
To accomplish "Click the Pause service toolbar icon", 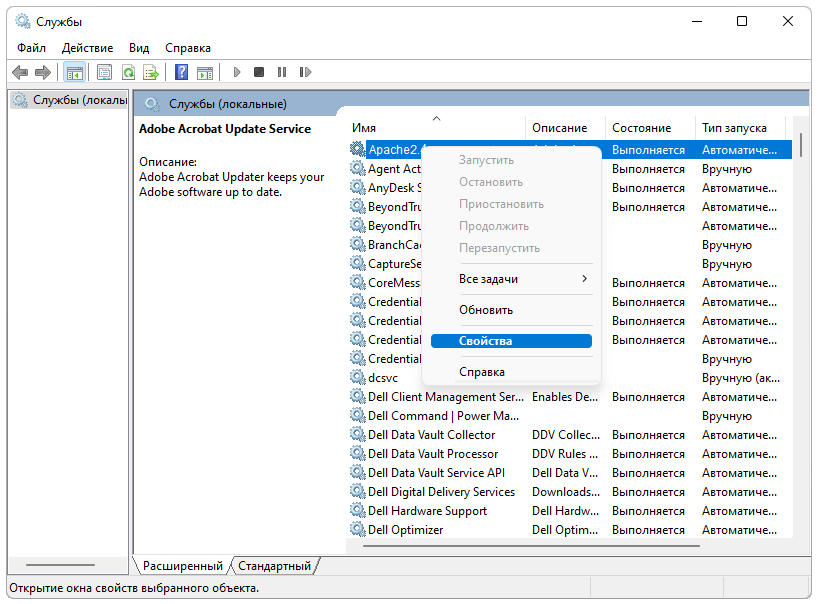I will click(x=282, y=72).
